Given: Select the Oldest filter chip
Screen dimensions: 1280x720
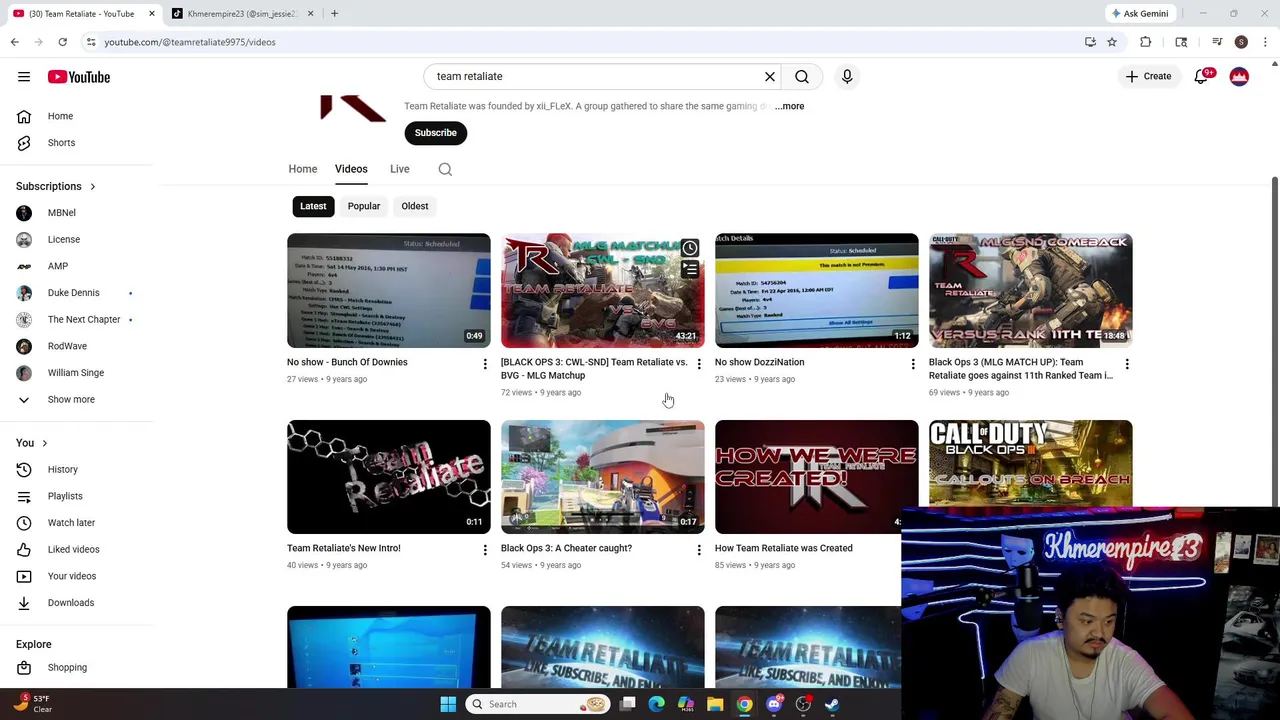Looking at the screenshot, I should [415, 206].
